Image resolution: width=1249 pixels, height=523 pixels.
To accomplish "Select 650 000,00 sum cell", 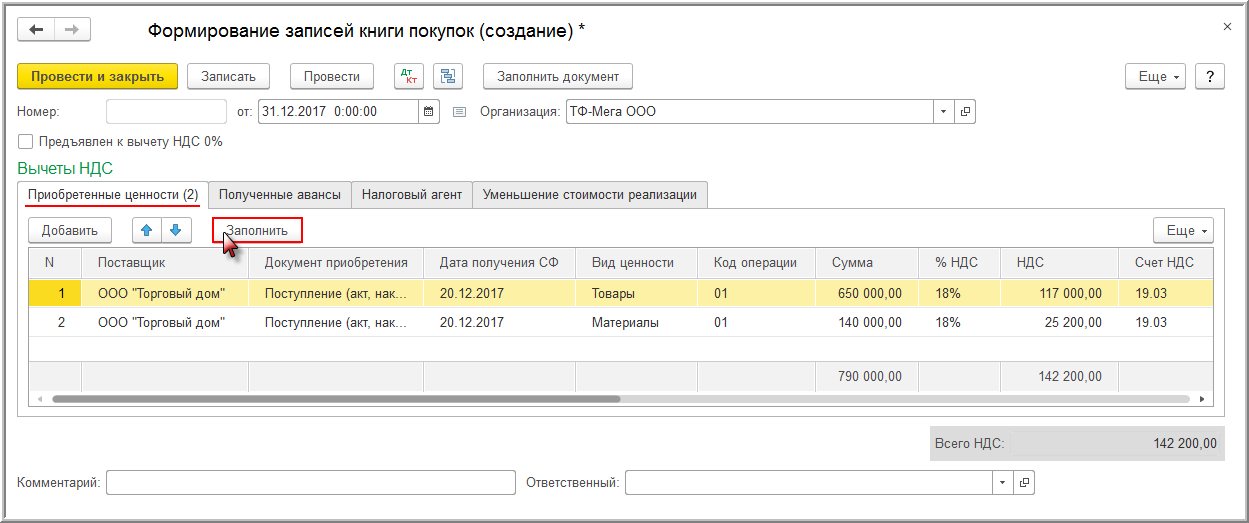I will click(867, 293).
